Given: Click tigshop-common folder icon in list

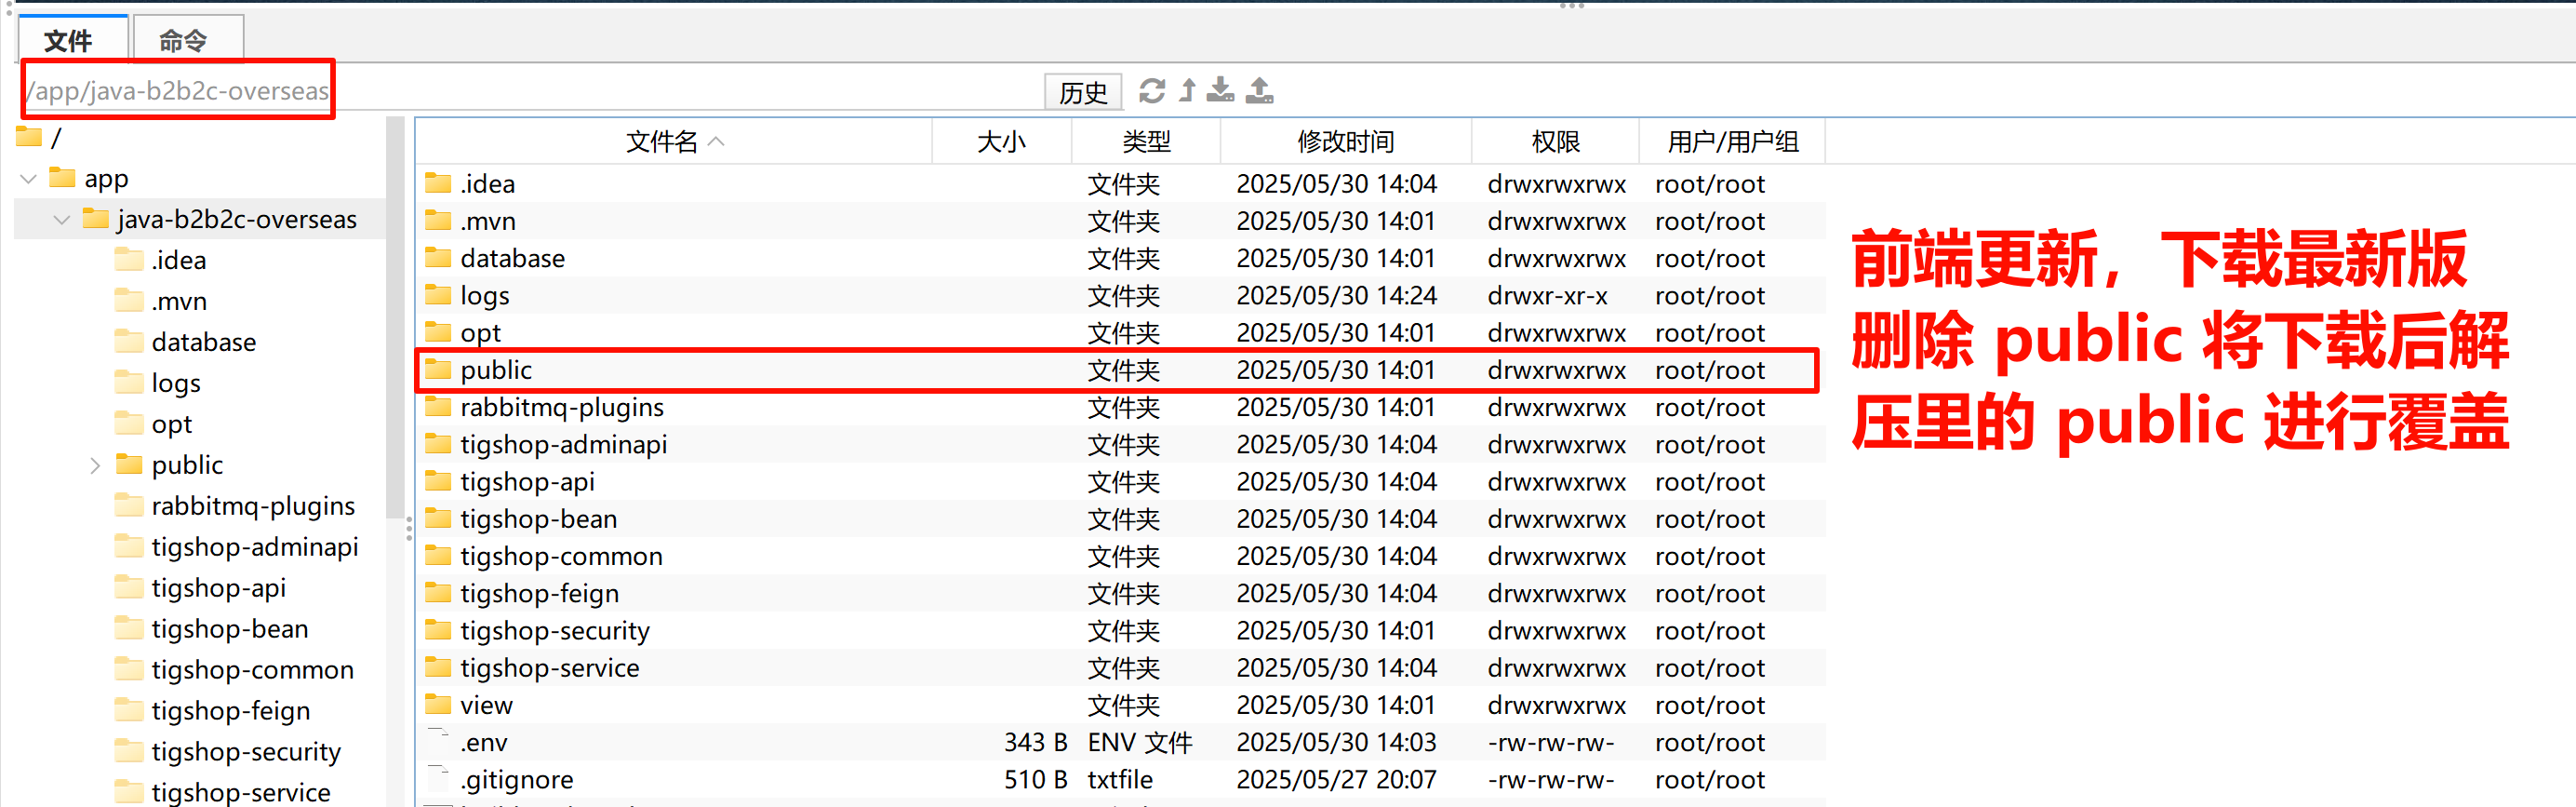Looking at the screenshot, I should [437, 555].
